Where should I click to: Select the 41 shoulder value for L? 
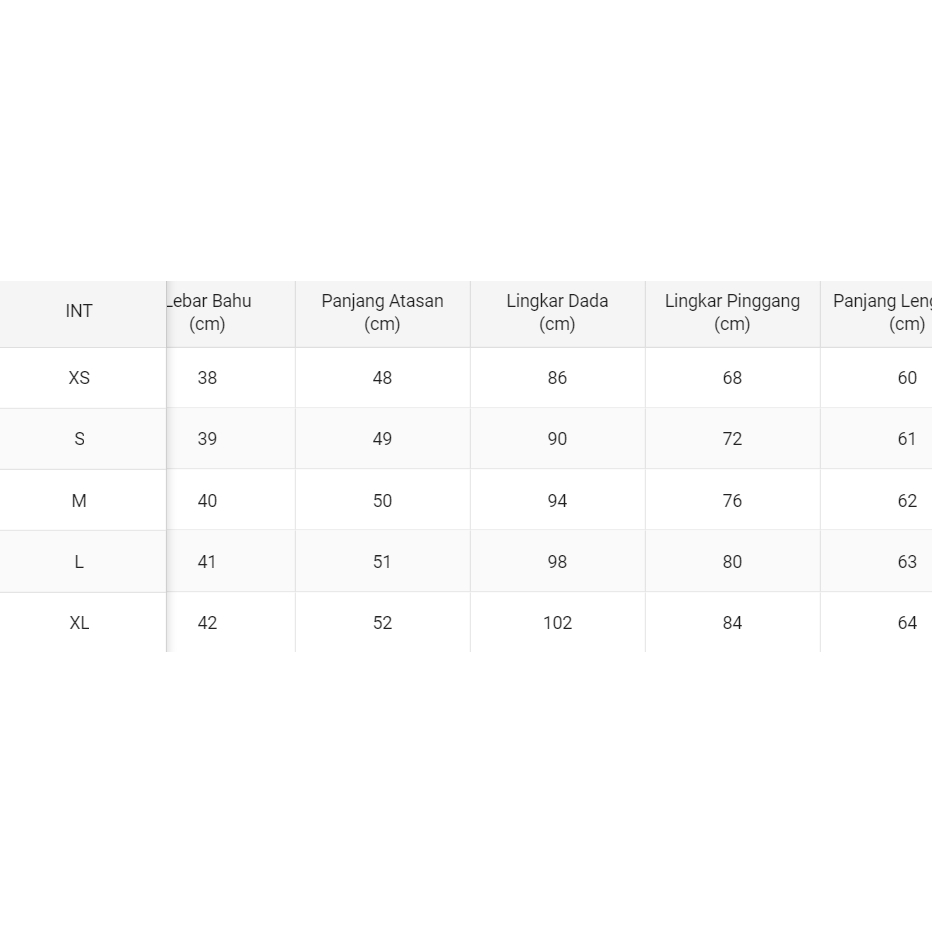coord(207,562)
